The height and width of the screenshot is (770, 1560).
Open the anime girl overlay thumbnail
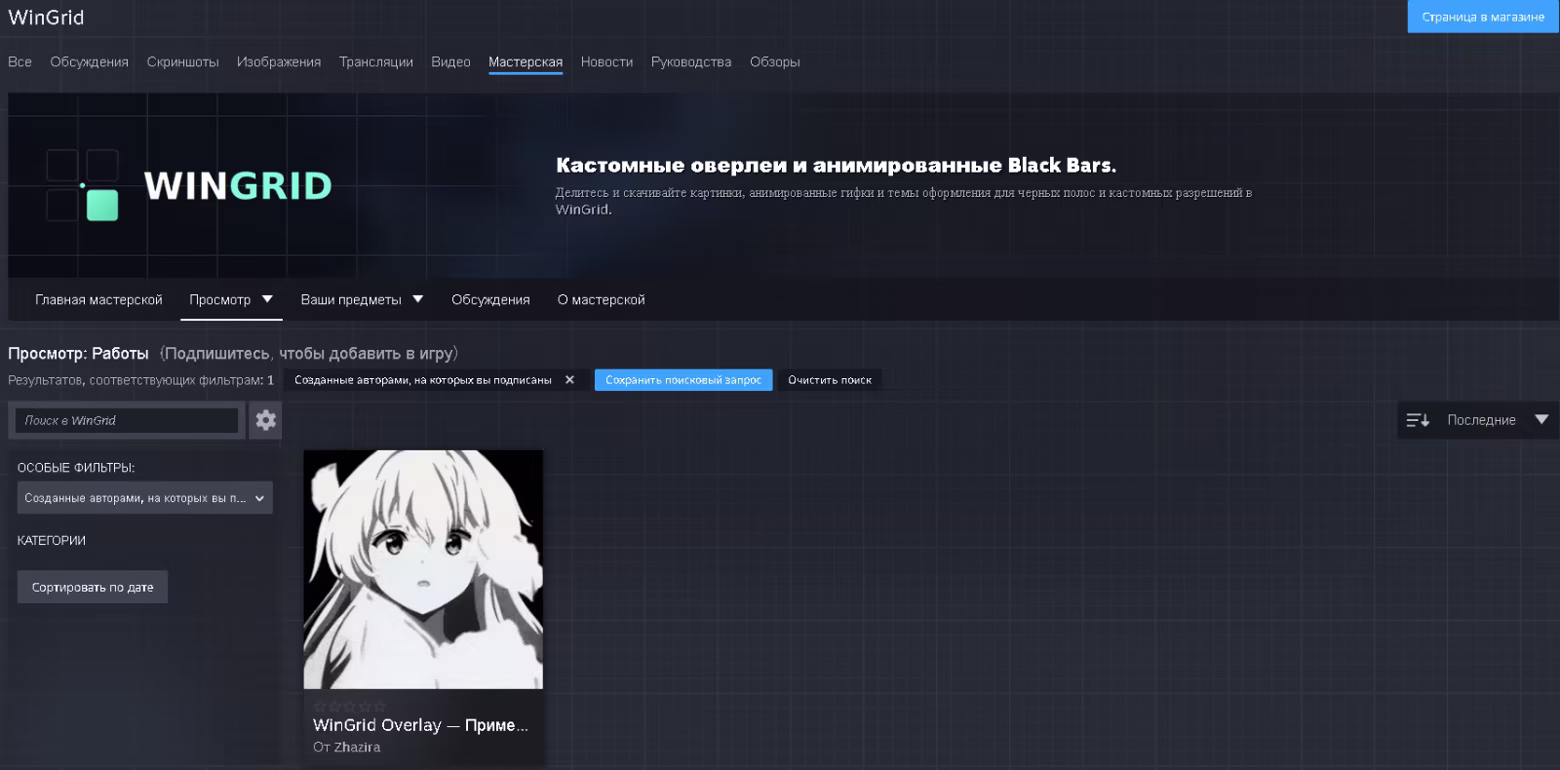(x=424, y=569)
